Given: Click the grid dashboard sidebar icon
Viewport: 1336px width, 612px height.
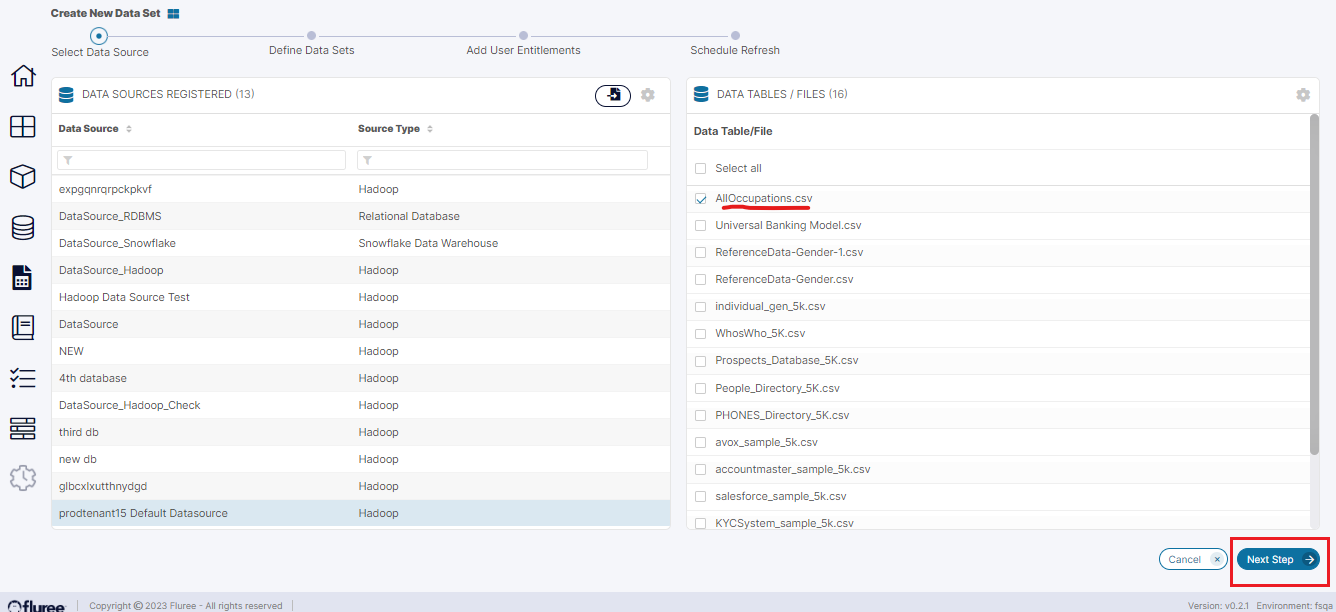Looking at the screenshot, I should [22, 127].
